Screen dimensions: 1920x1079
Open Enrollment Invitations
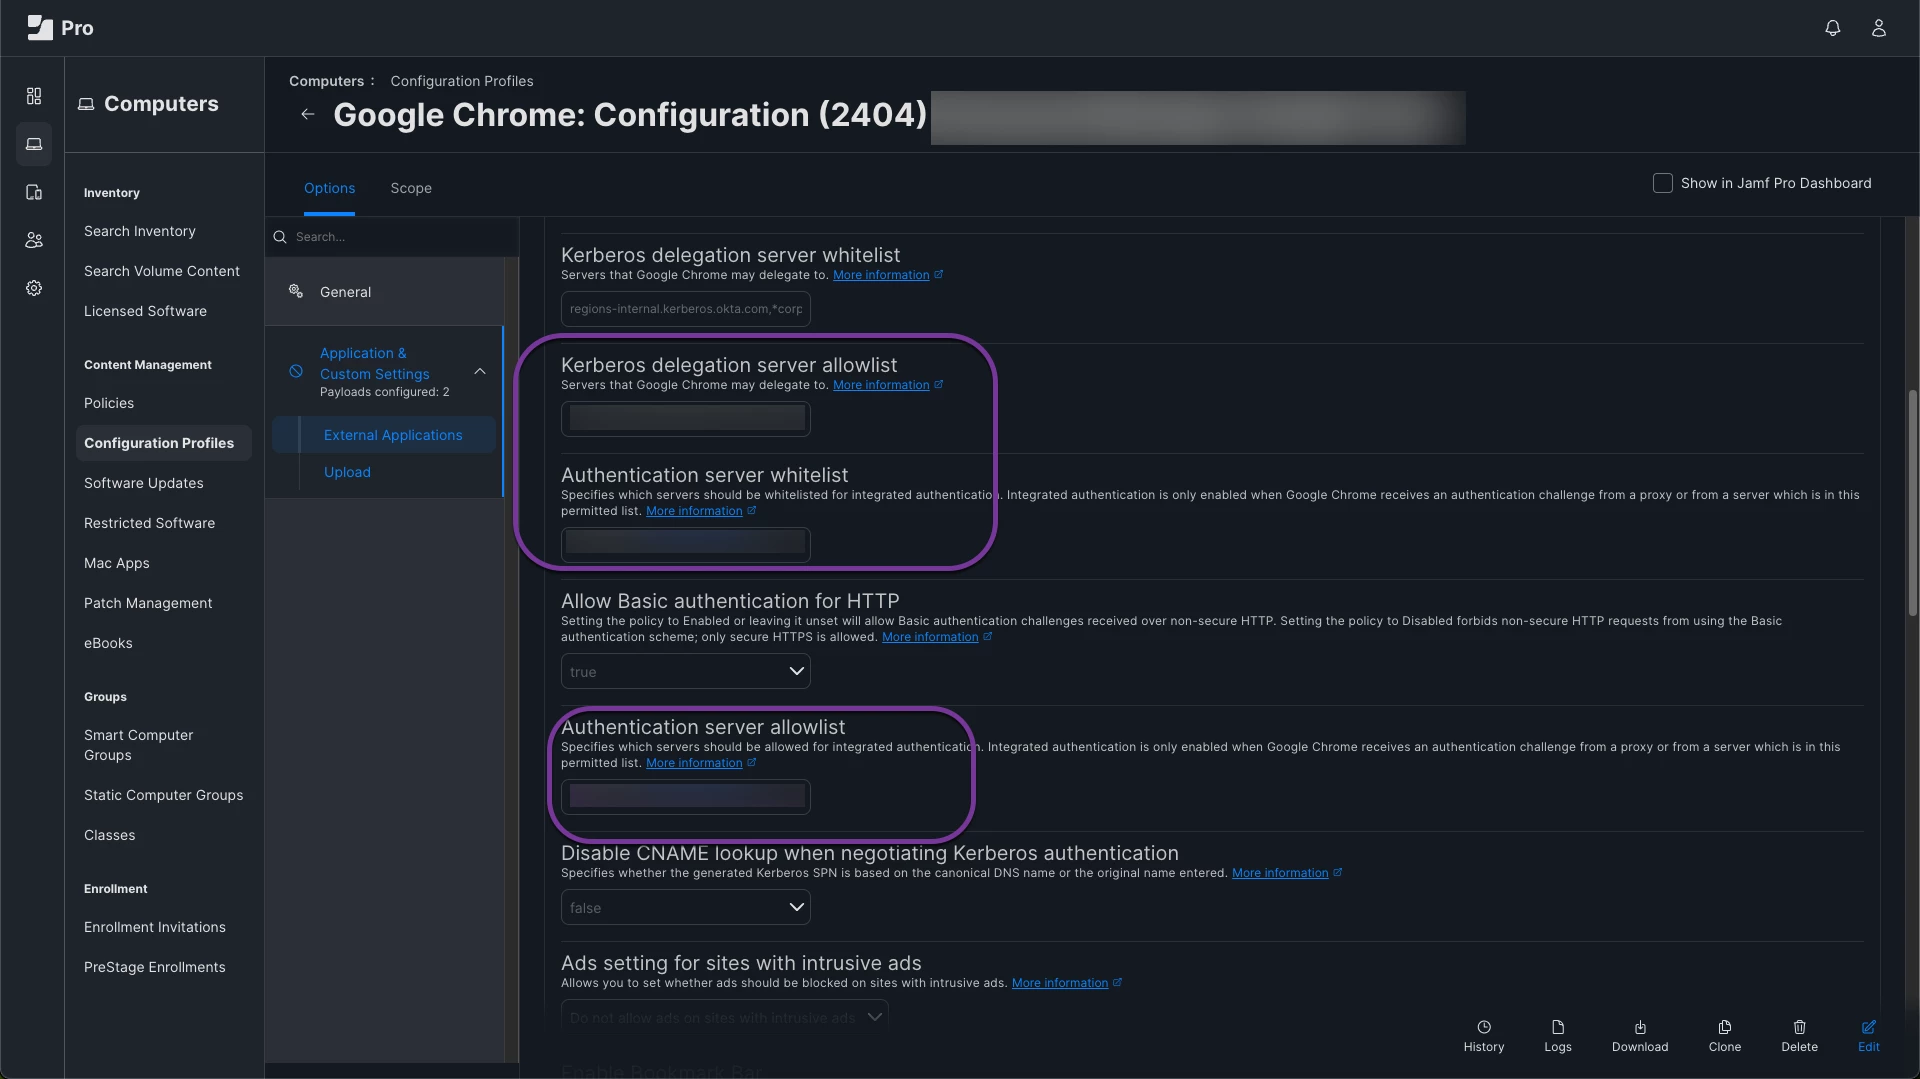coord(155,927)
